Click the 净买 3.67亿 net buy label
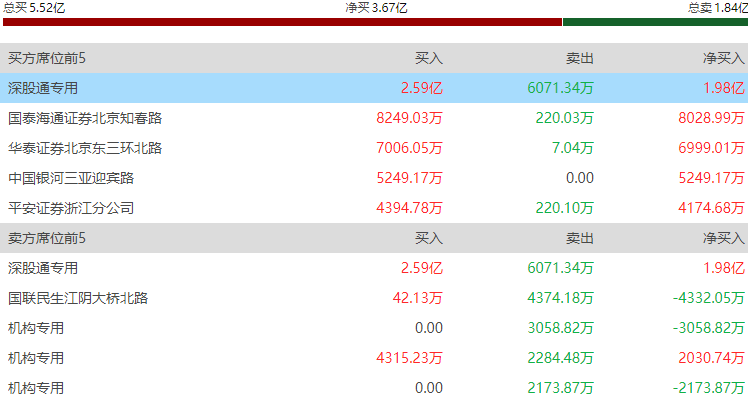 click(376, 8)
